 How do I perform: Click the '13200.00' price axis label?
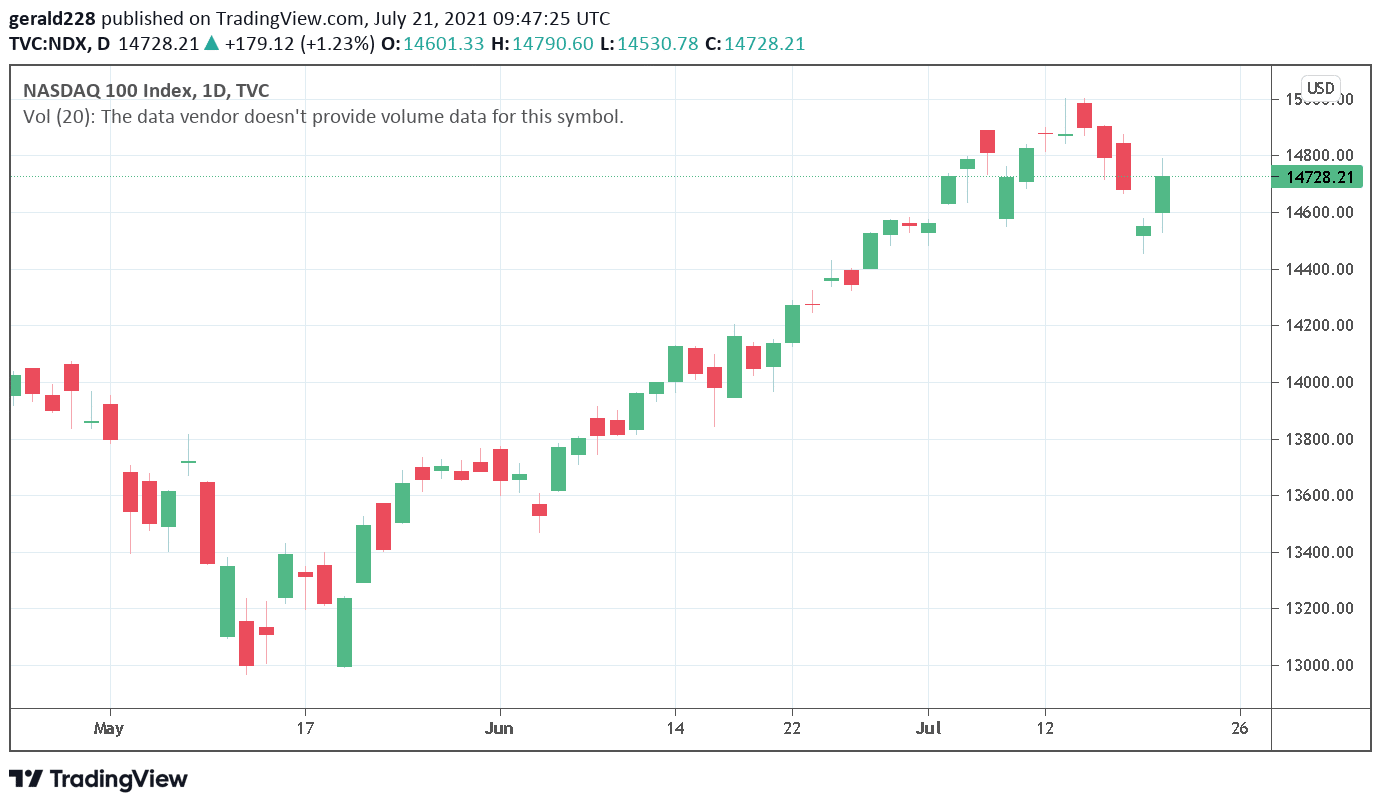coord(1320,608)
